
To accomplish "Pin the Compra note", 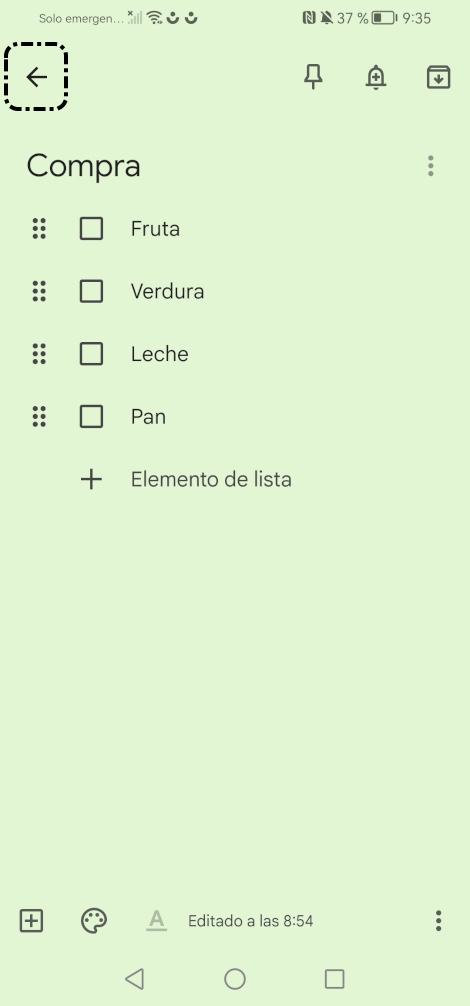I will tap(313, 78).
